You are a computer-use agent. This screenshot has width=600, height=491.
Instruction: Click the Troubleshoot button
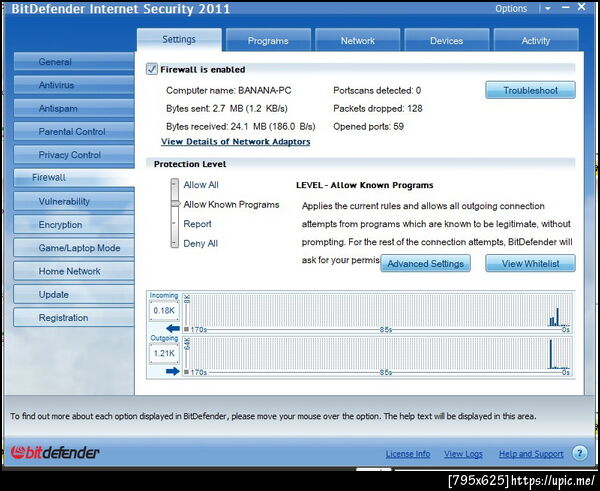pos(530,90)
